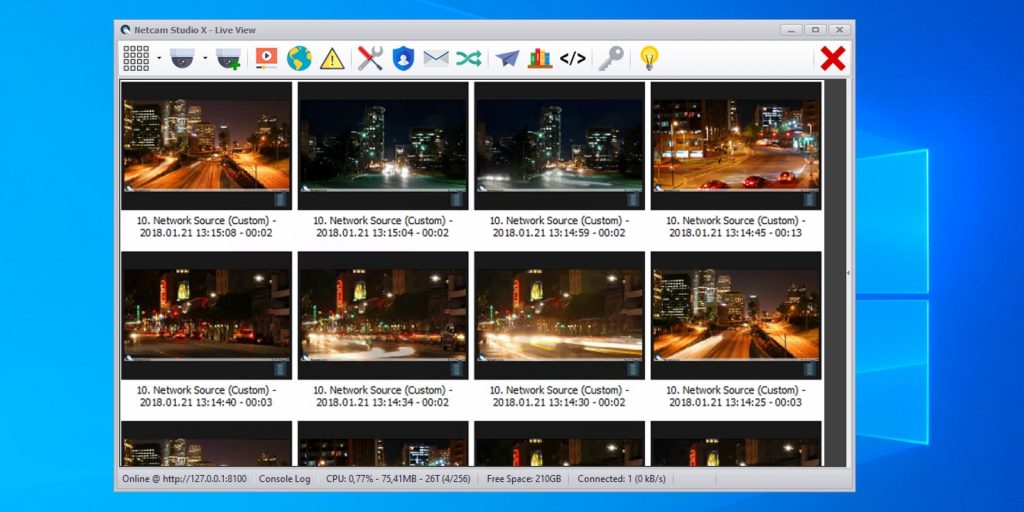Click caption text '2018.01.21 13:14:45 - 00:13'

tap(736, 232)
